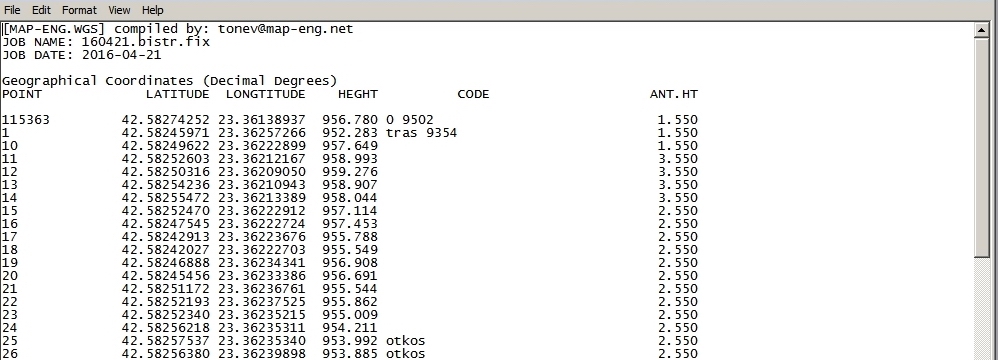The height and width of the screenshot is (360, 998).
Task: Open the File menu
Action: point(12,10)
